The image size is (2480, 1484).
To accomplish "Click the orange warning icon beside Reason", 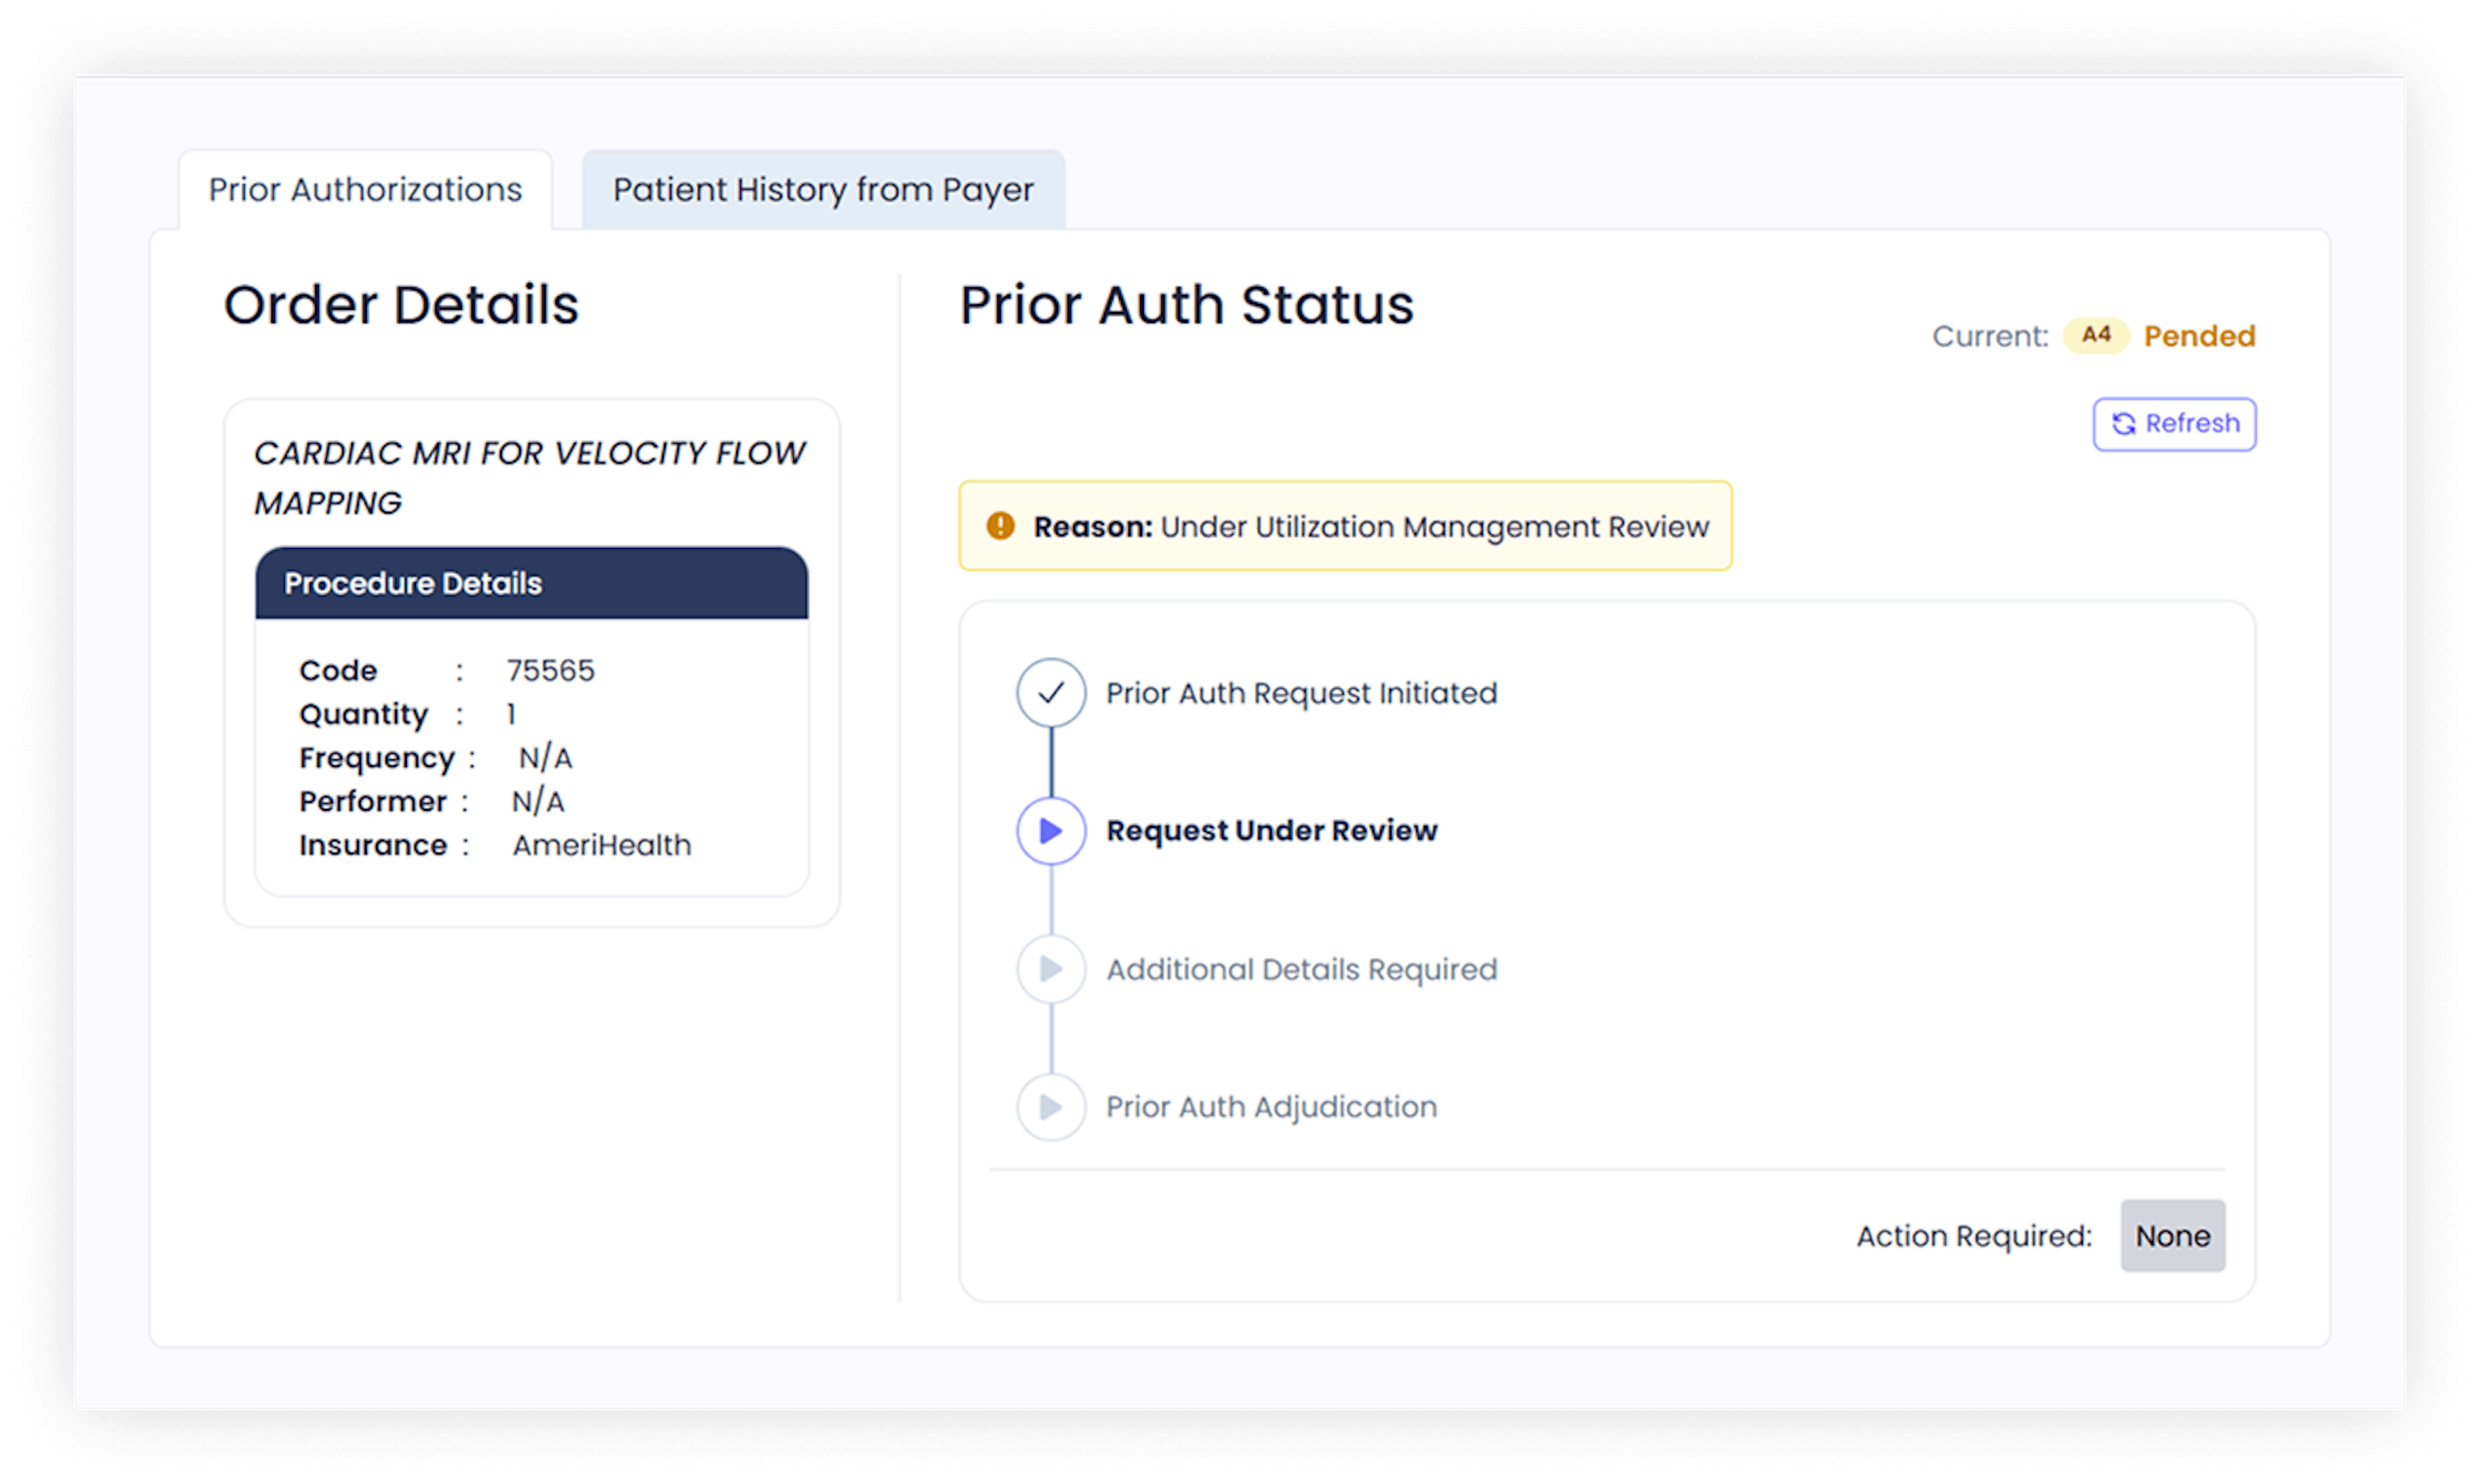I will click(x=1000, y=526).
